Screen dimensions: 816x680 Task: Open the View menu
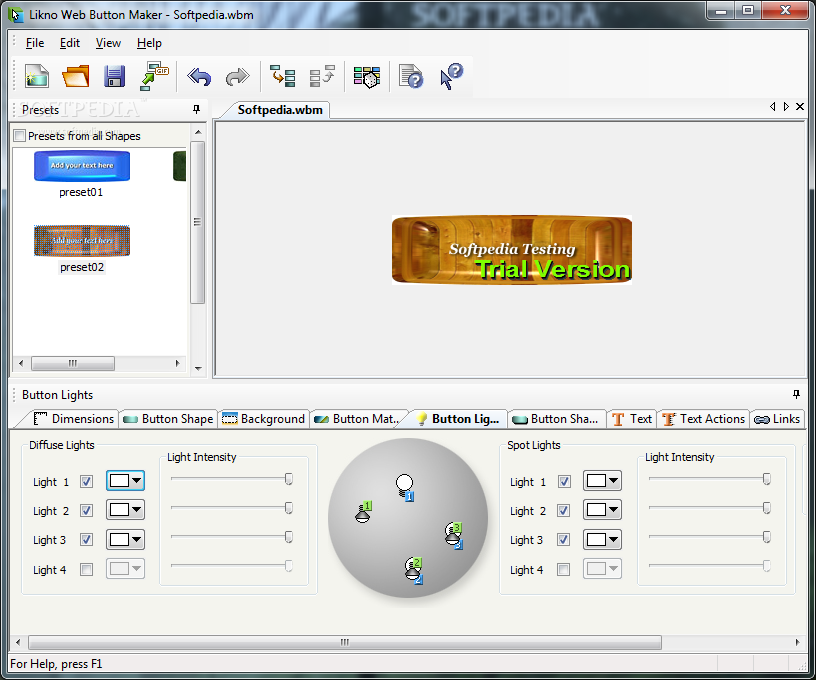[108, 43]
